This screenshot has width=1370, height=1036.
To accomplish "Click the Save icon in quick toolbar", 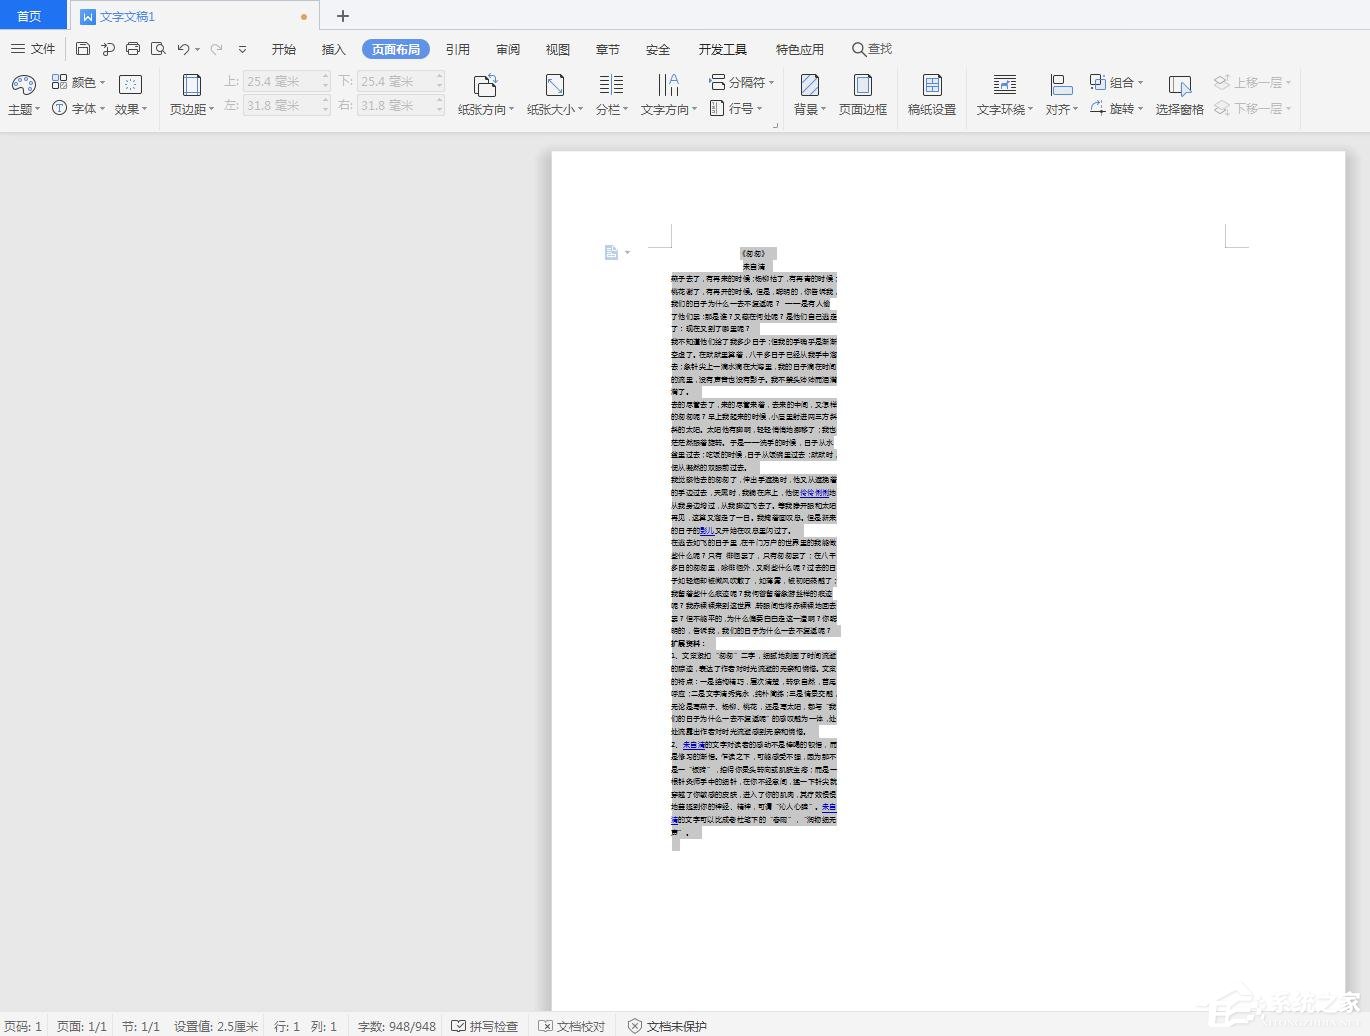I will pos(83,49).
